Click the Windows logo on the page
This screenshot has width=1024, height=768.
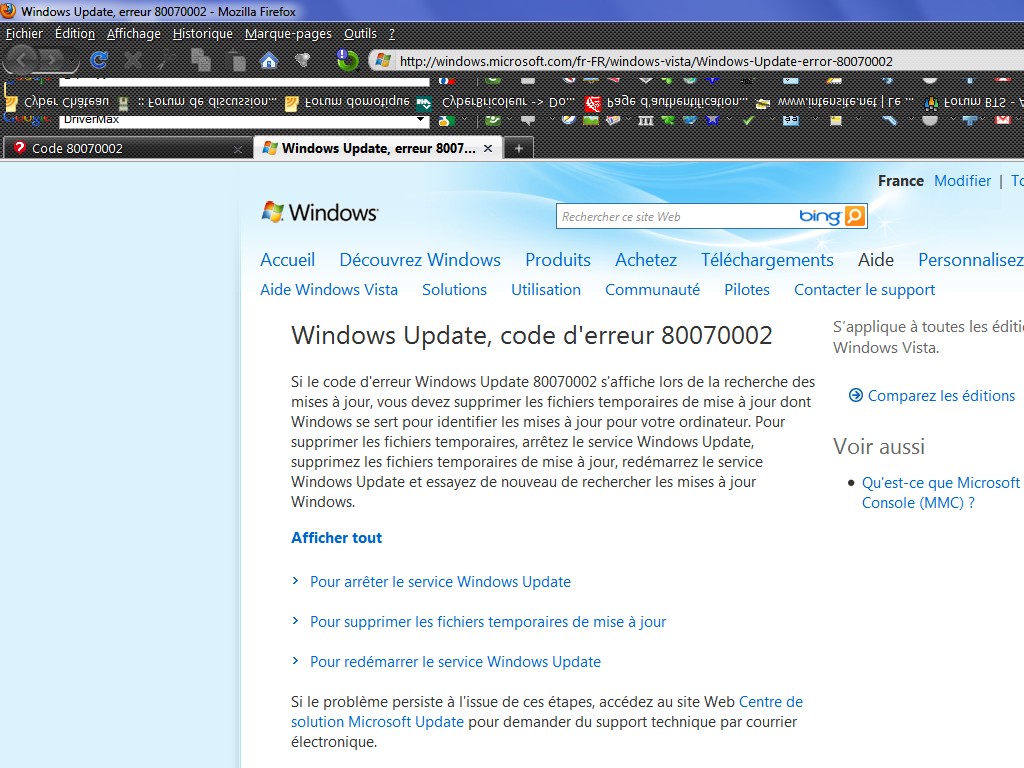[319, 212]
